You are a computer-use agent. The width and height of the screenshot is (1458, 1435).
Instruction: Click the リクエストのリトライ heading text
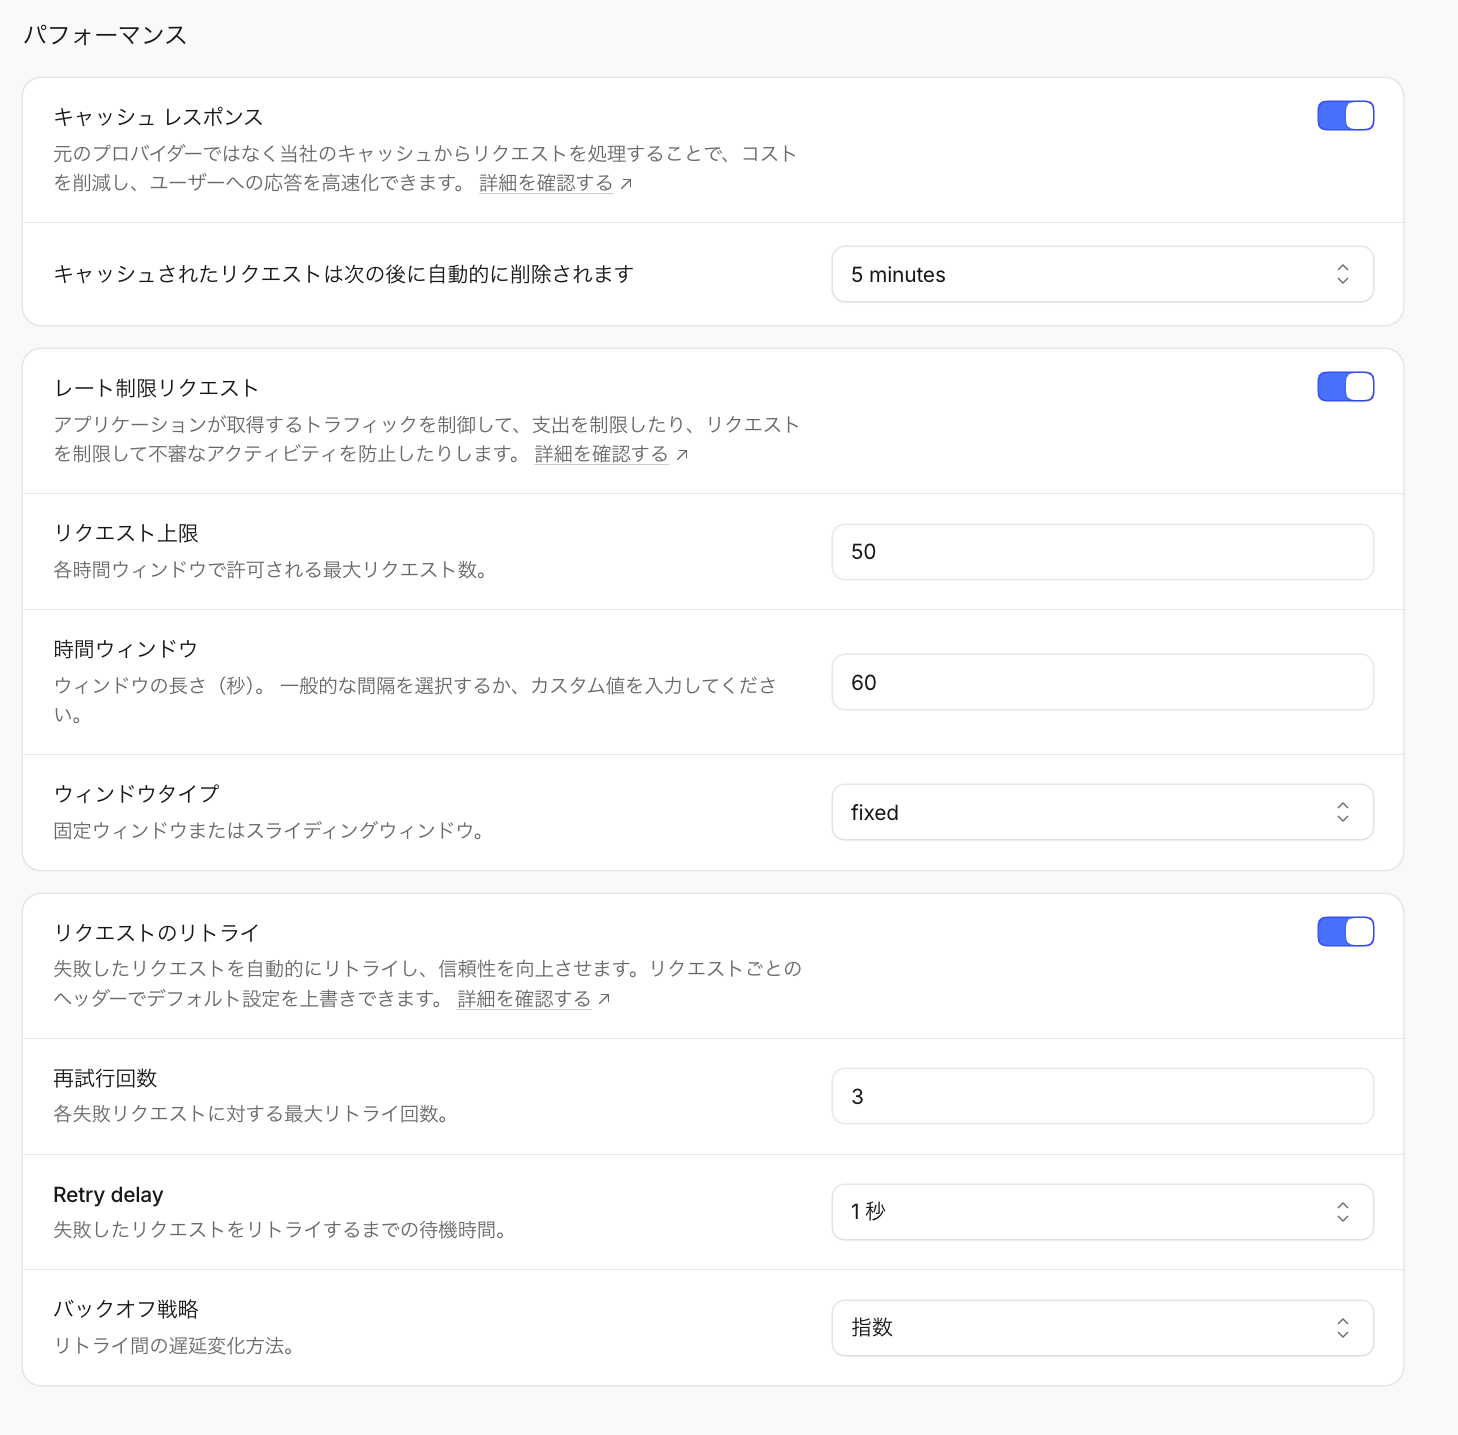(156, 933)
